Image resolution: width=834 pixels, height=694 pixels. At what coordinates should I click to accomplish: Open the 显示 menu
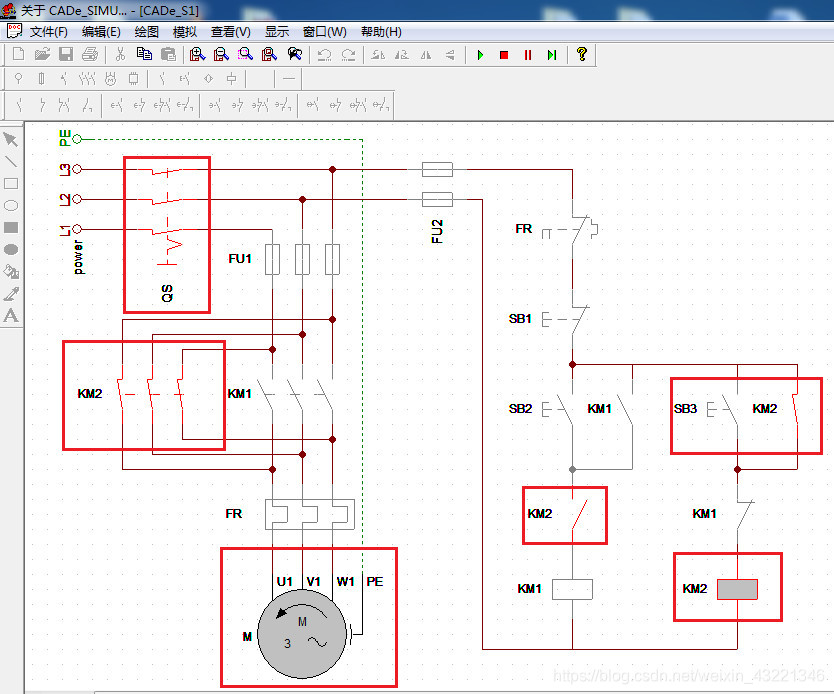277,32
